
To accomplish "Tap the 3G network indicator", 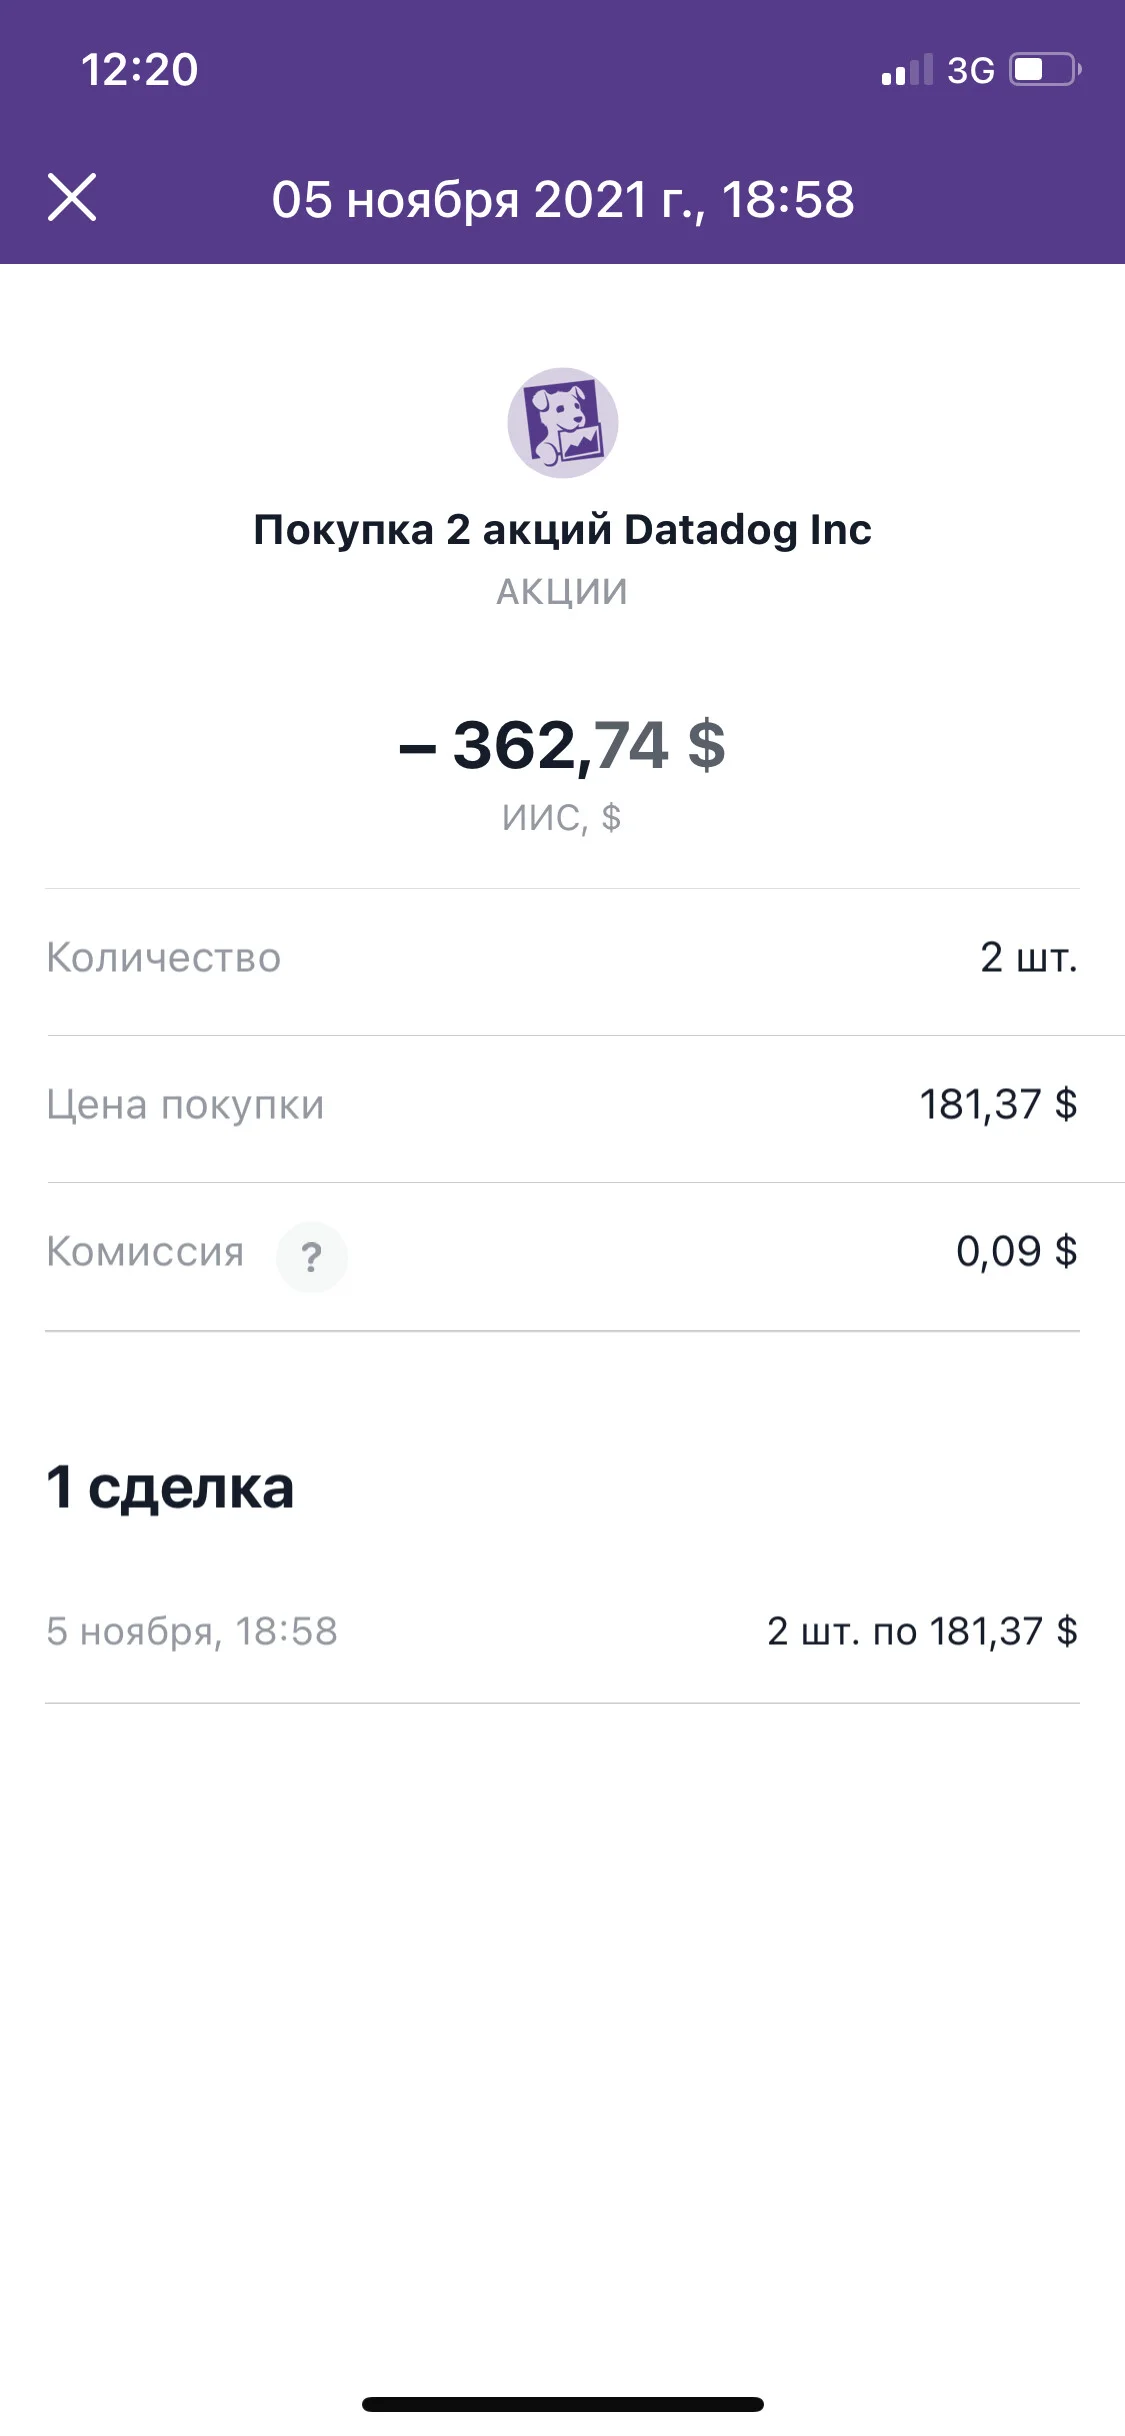I will tap(971, 70).
